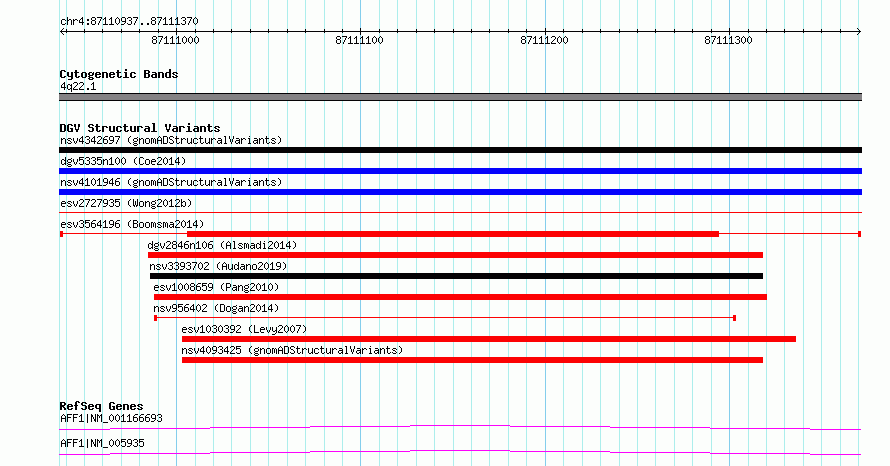Click the DGV Structural Variants track title
This screenshot has width=890, height=466.
pos(140,128)
